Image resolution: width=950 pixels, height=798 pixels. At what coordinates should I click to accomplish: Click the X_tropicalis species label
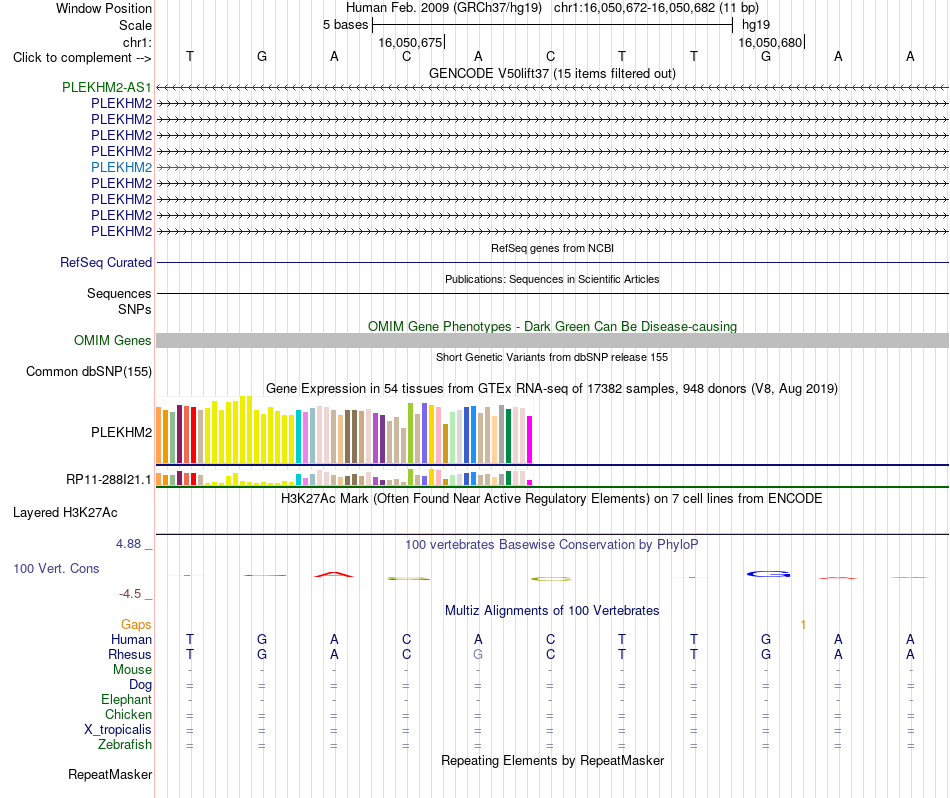coord(118,730)
